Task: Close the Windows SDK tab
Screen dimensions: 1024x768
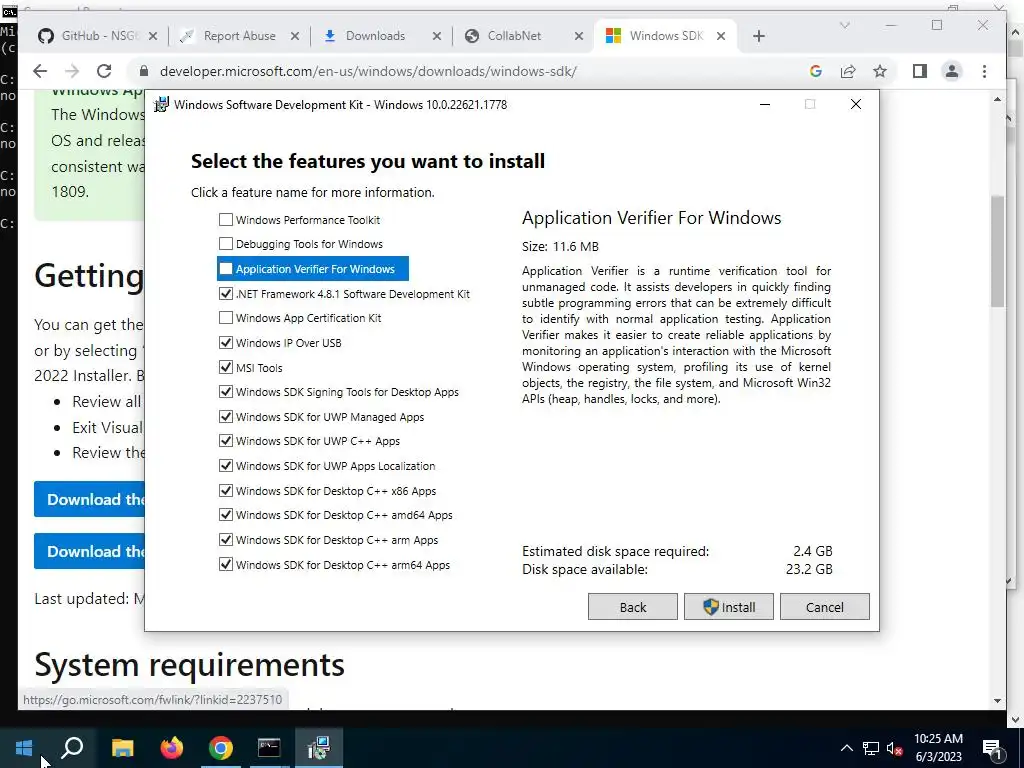Action: pyautogui.click(x=720, y=36)
